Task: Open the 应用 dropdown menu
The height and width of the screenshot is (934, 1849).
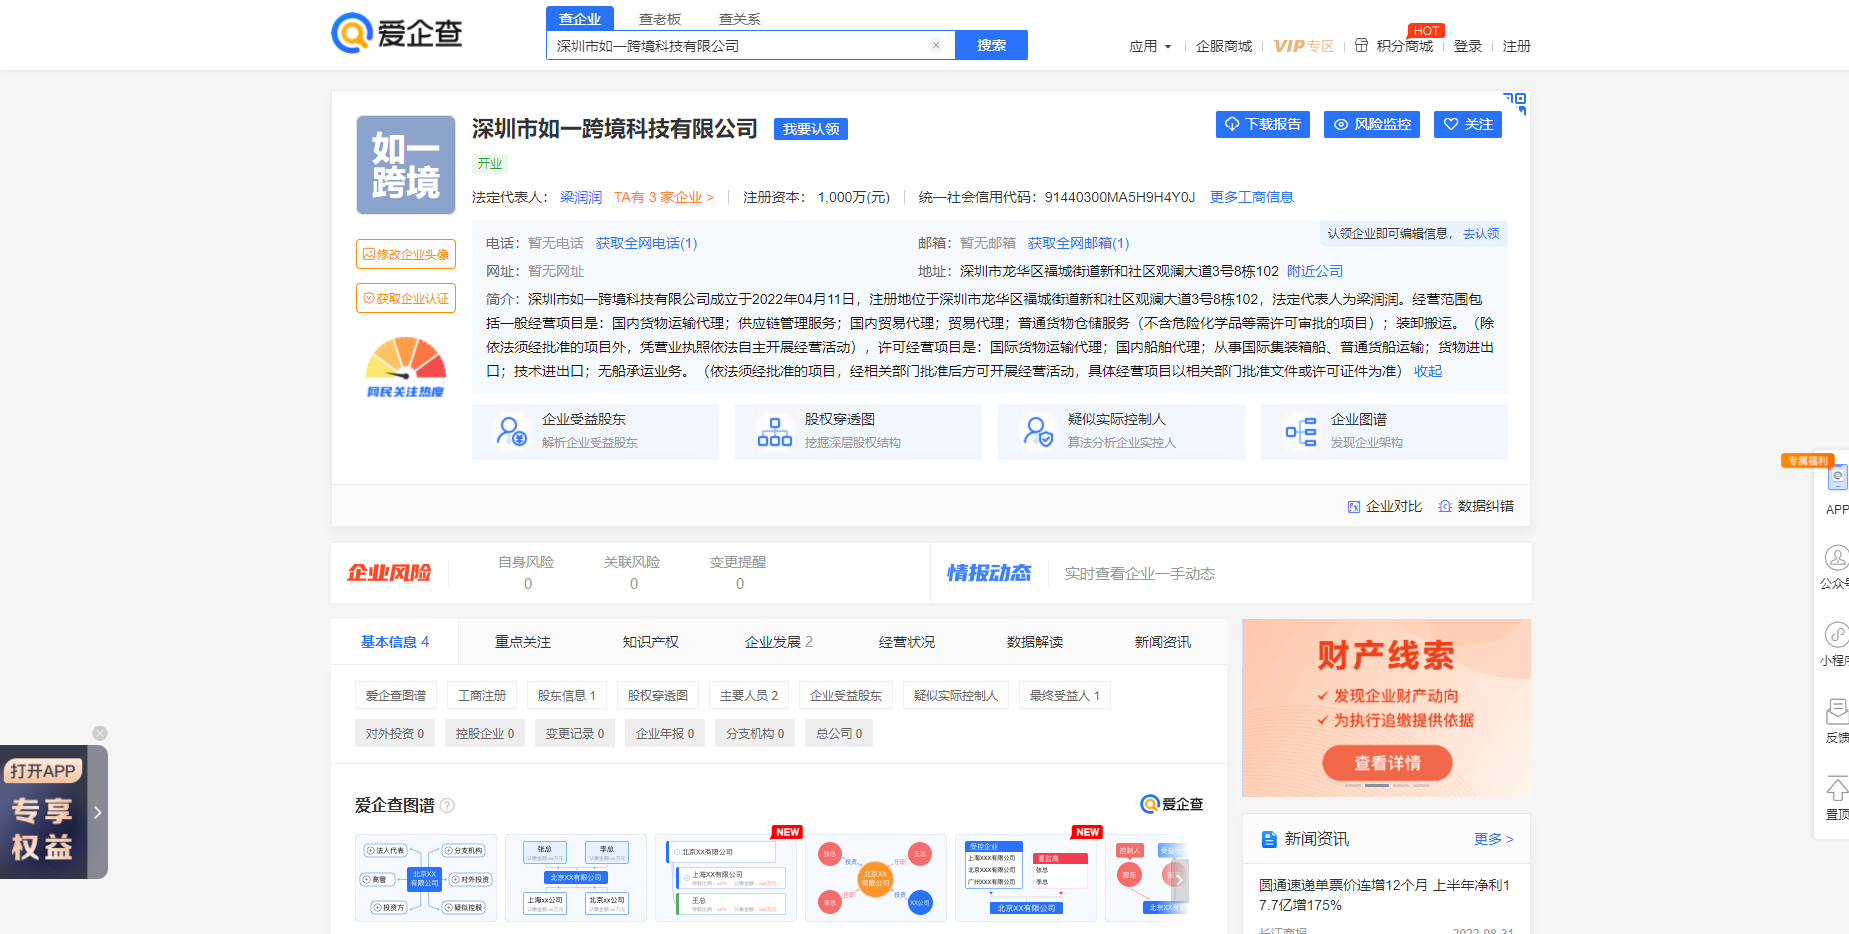Action: coord(1150,46)
